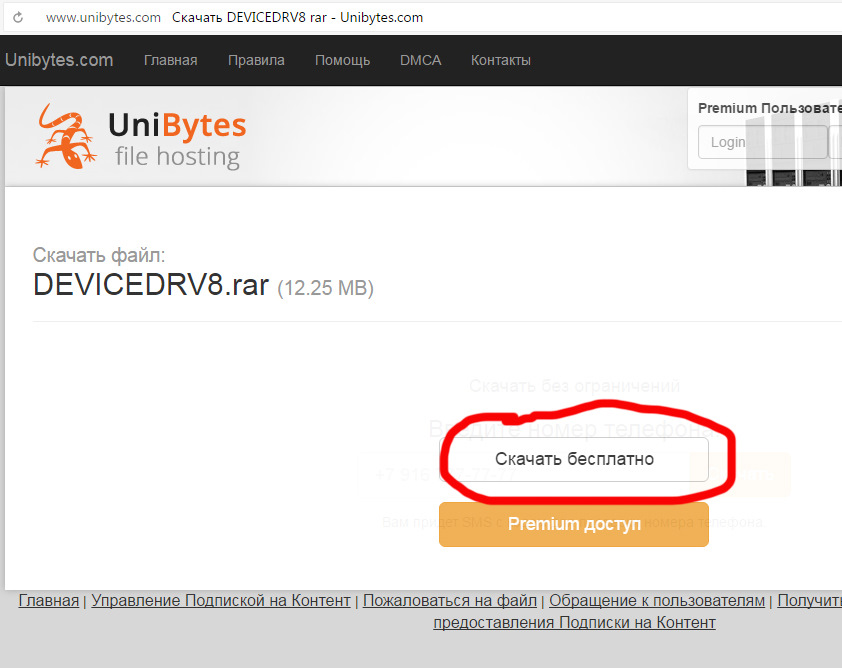This screenshot has height=668, width=842.
Task: Open the Помощь menu item
Action: (x=343, y=60)
